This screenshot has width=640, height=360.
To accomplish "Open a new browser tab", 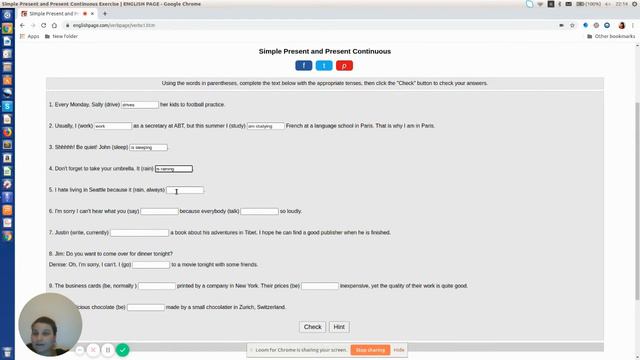I will pos(105,13).
